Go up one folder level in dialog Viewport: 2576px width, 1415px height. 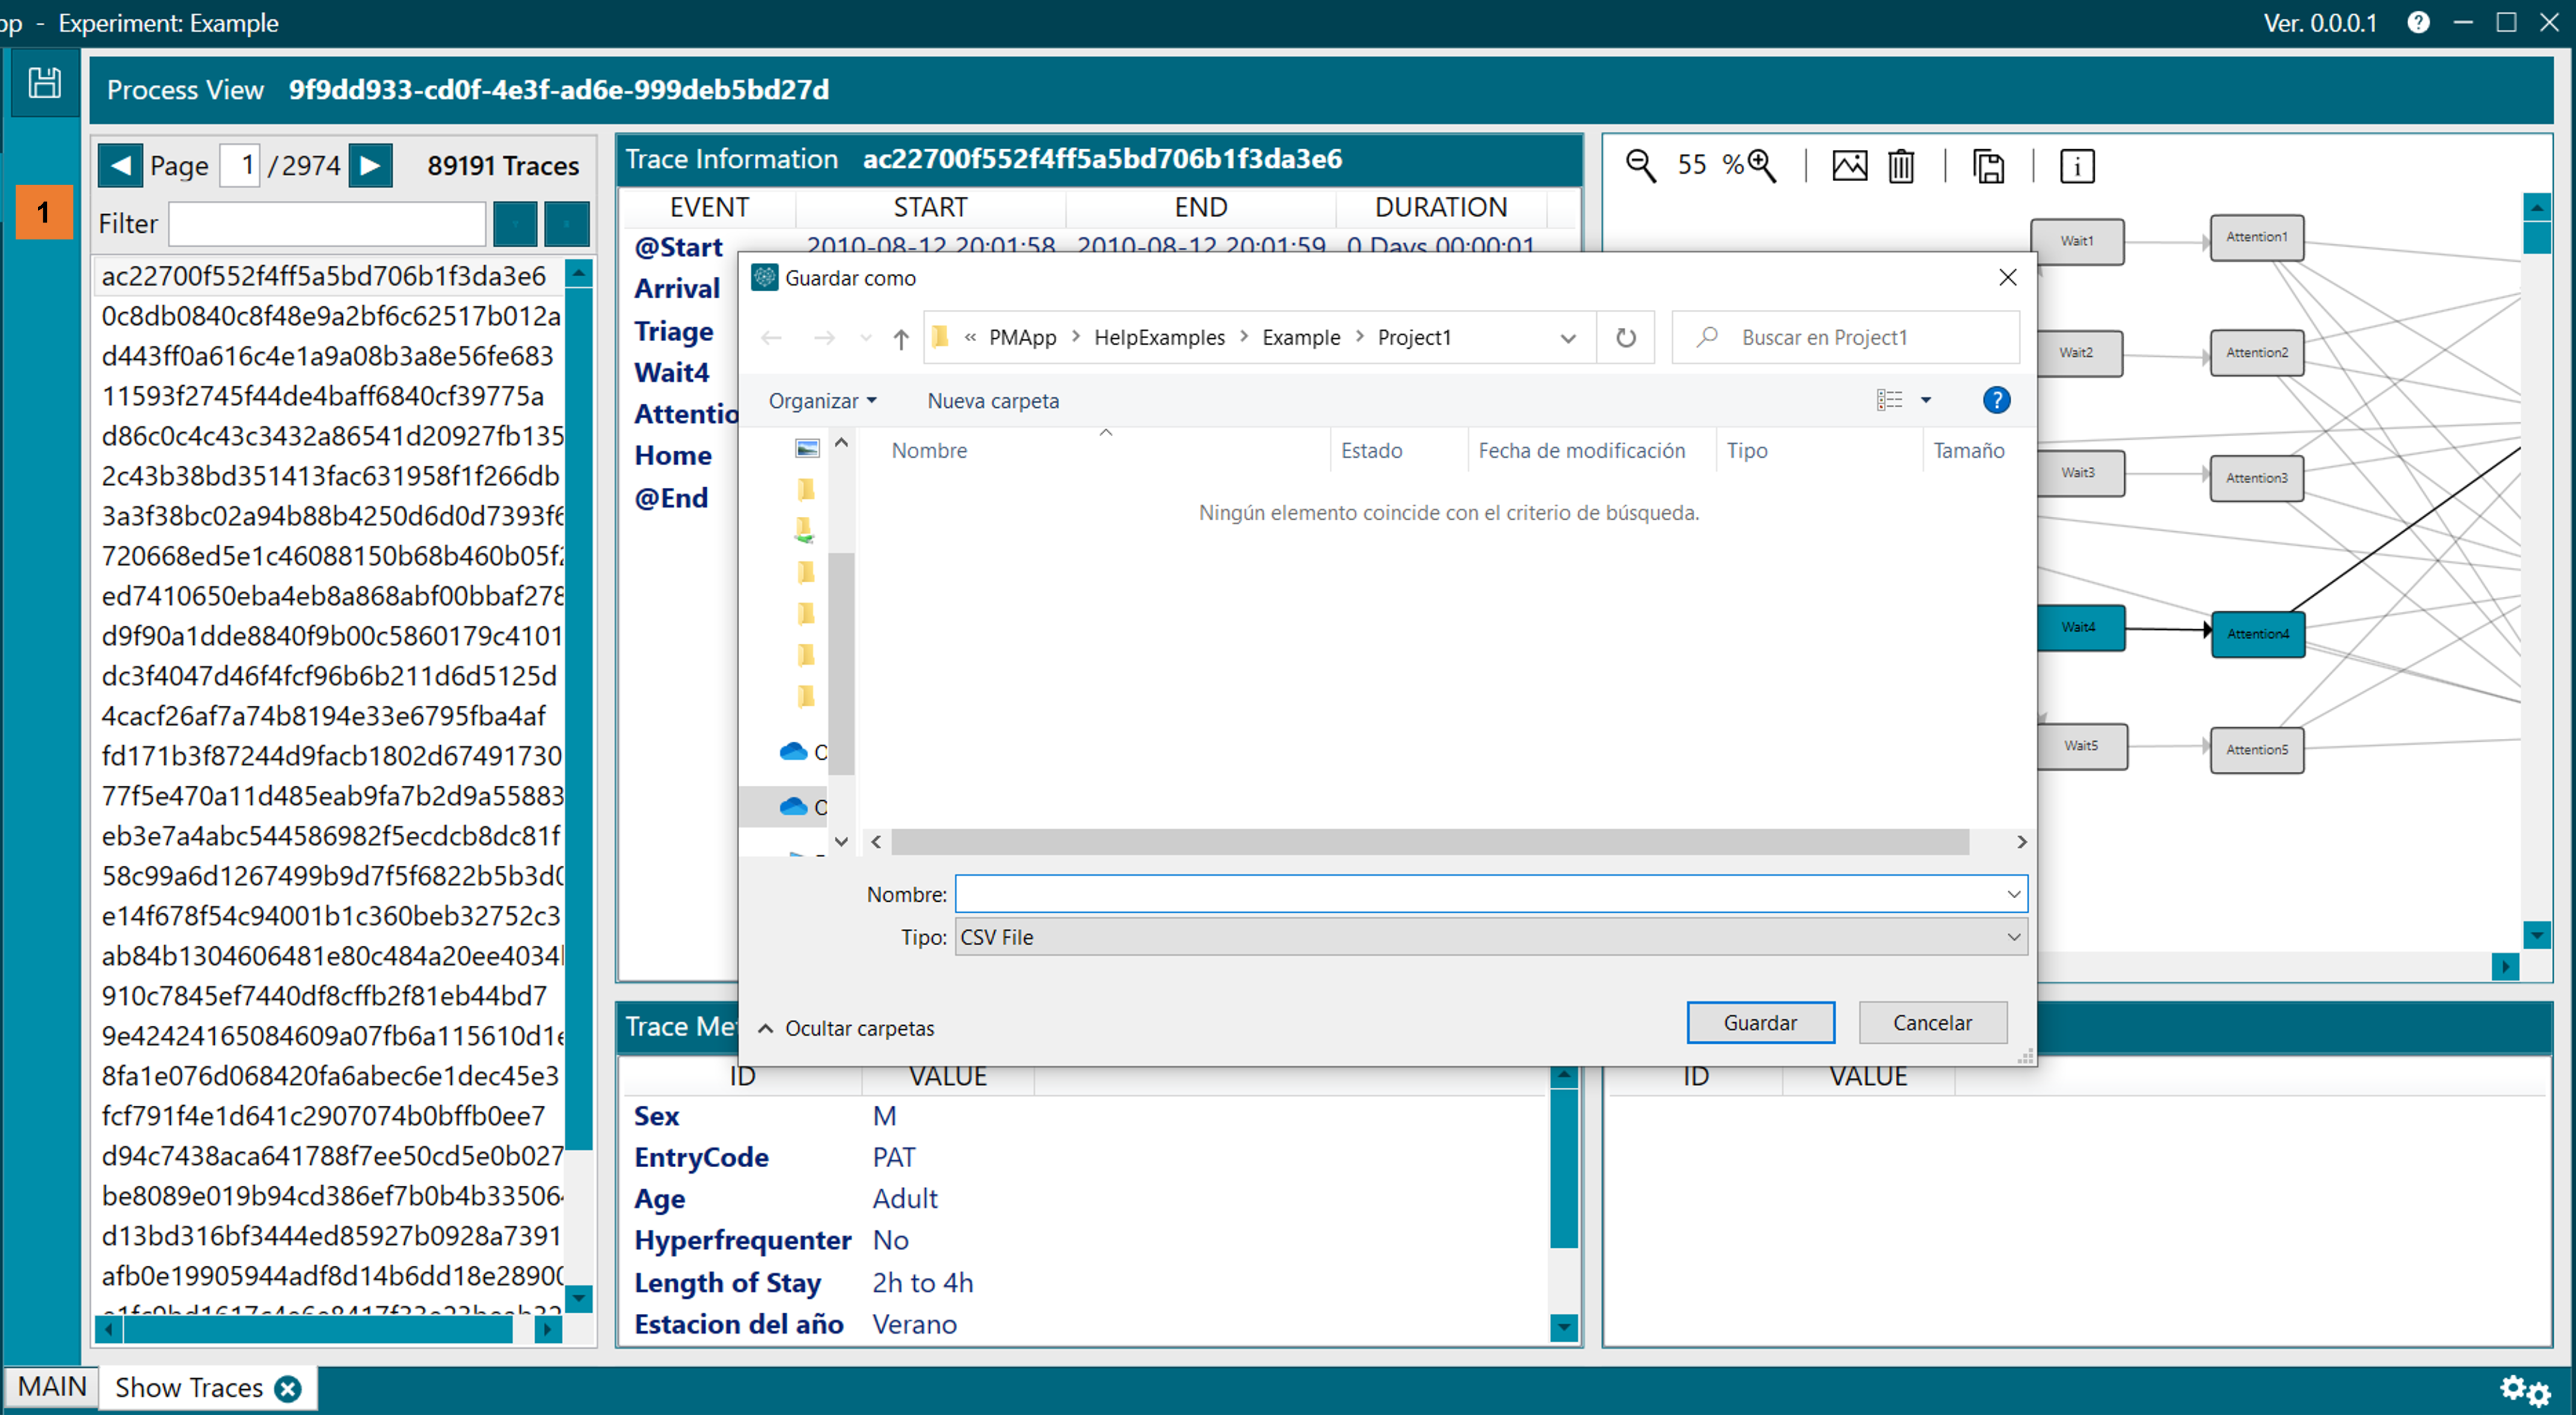(901, 338)
